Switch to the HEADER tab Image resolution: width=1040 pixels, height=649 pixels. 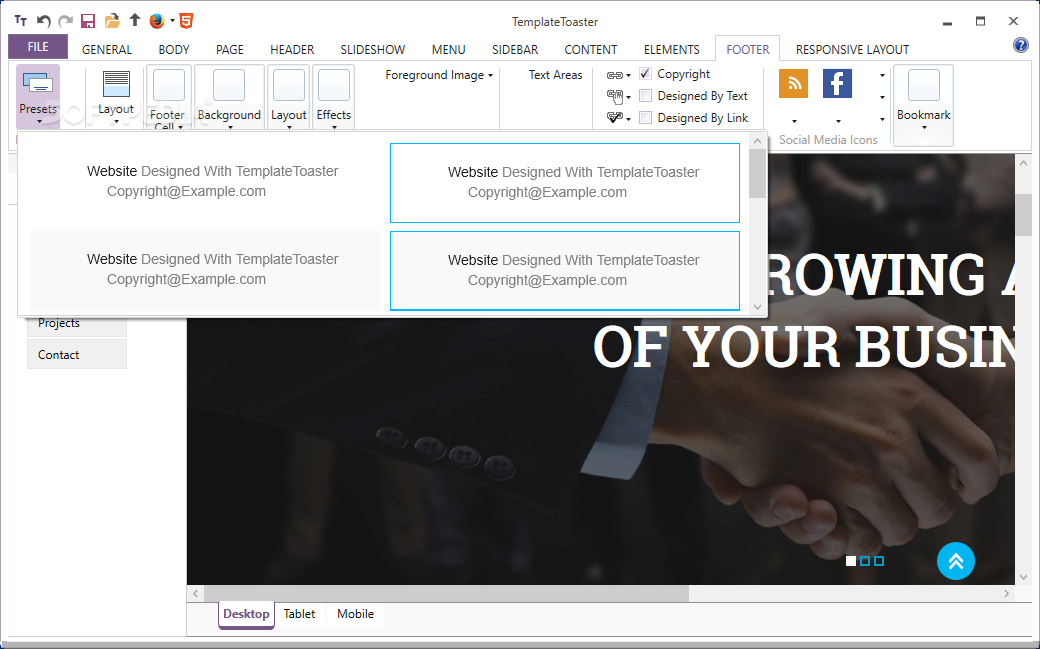click(292, 50)
